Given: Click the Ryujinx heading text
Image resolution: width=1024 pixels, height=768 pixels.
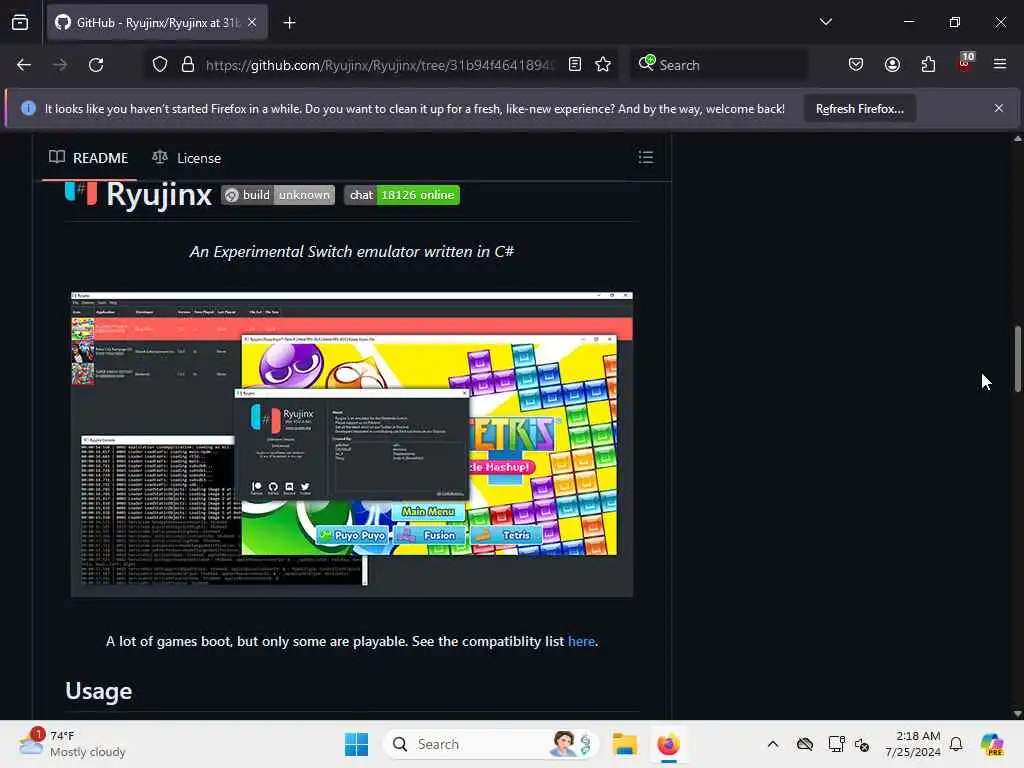Looking at the screenshot, I should [159, 195].
